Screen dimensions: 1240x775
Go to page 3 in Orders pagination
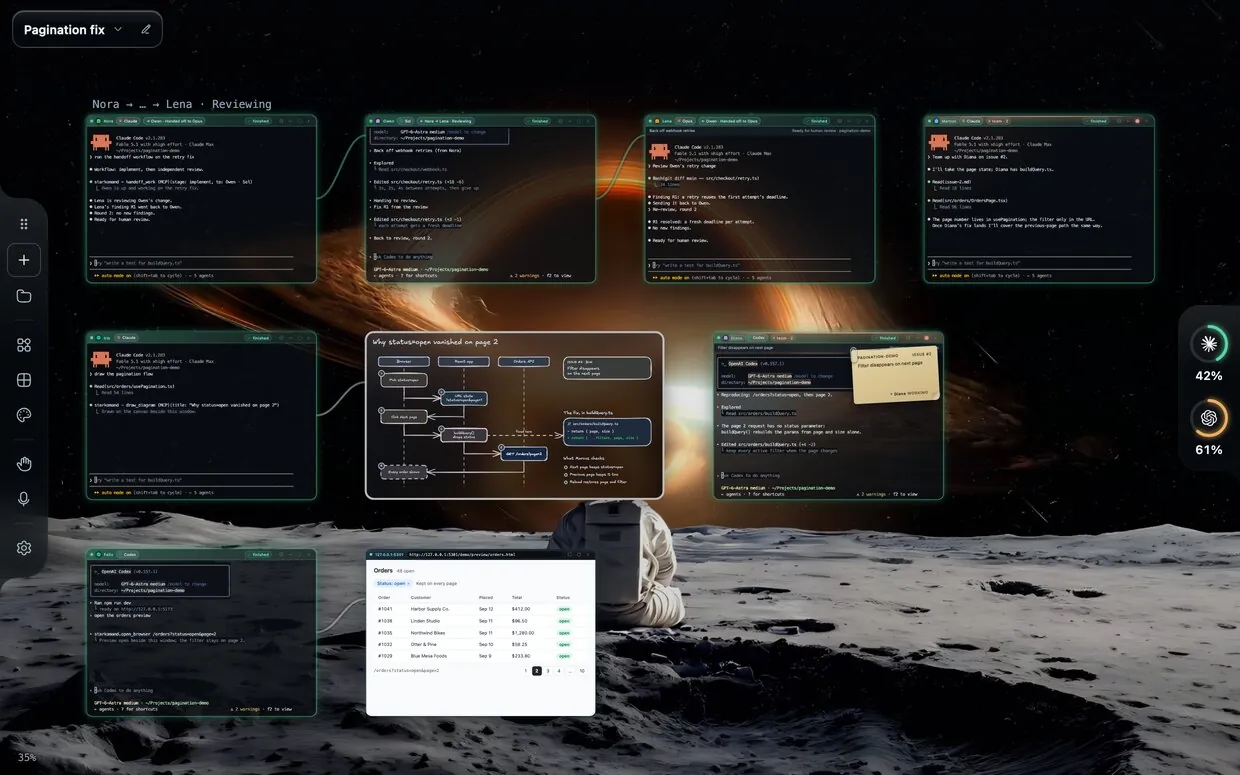pyautogui.click(x=548, y=670)
